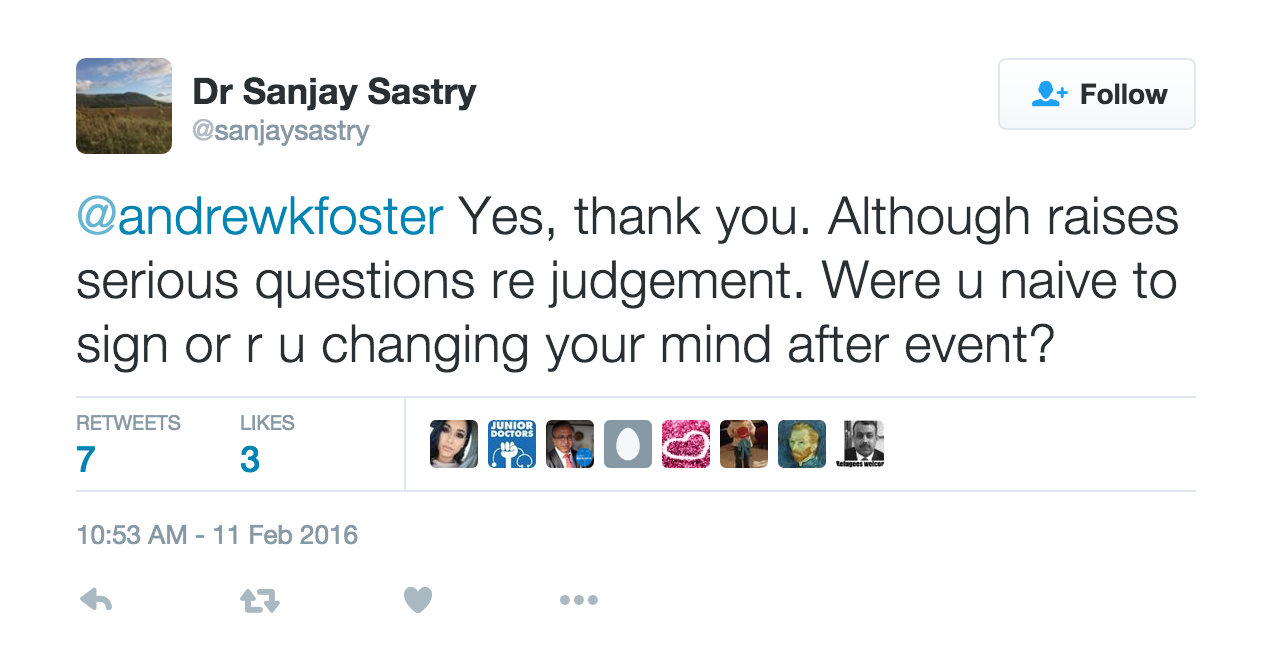The width and height of the screenshot is (1272, 658).
Task: Click the man in suit avatar
Action: 570,444
